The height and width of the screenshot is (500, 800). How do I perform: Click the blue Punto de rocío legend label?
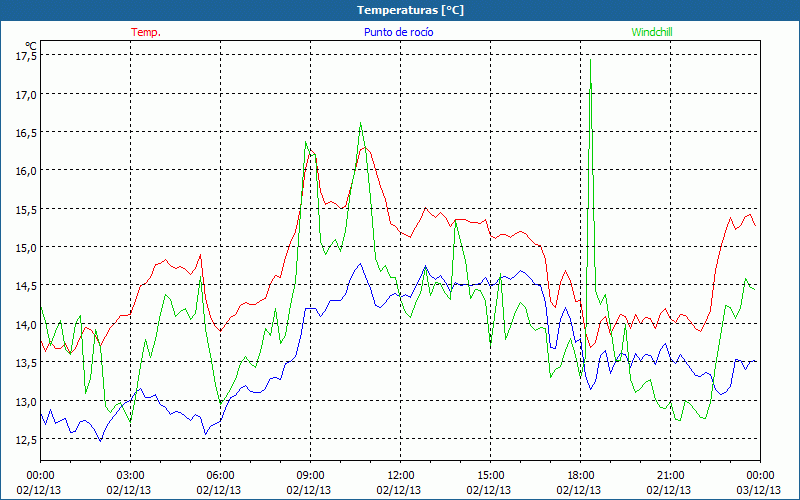(x=398, y=32)
